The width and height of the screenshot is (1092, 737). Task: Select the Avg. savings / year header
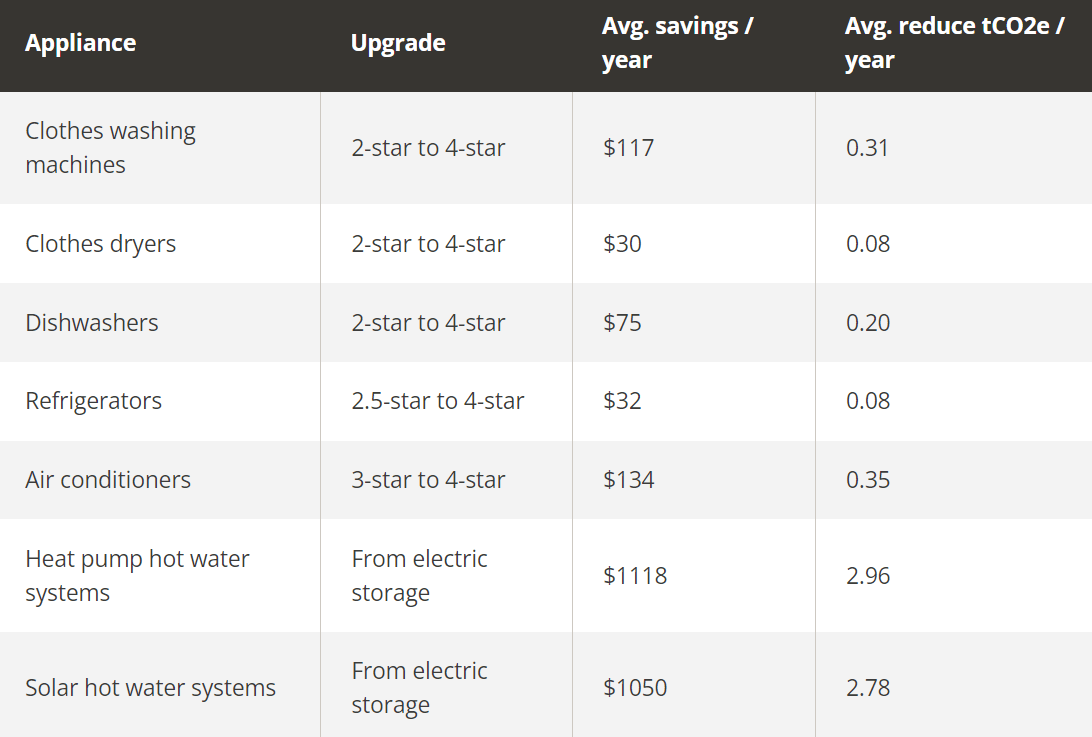click(x=677, y=43)
